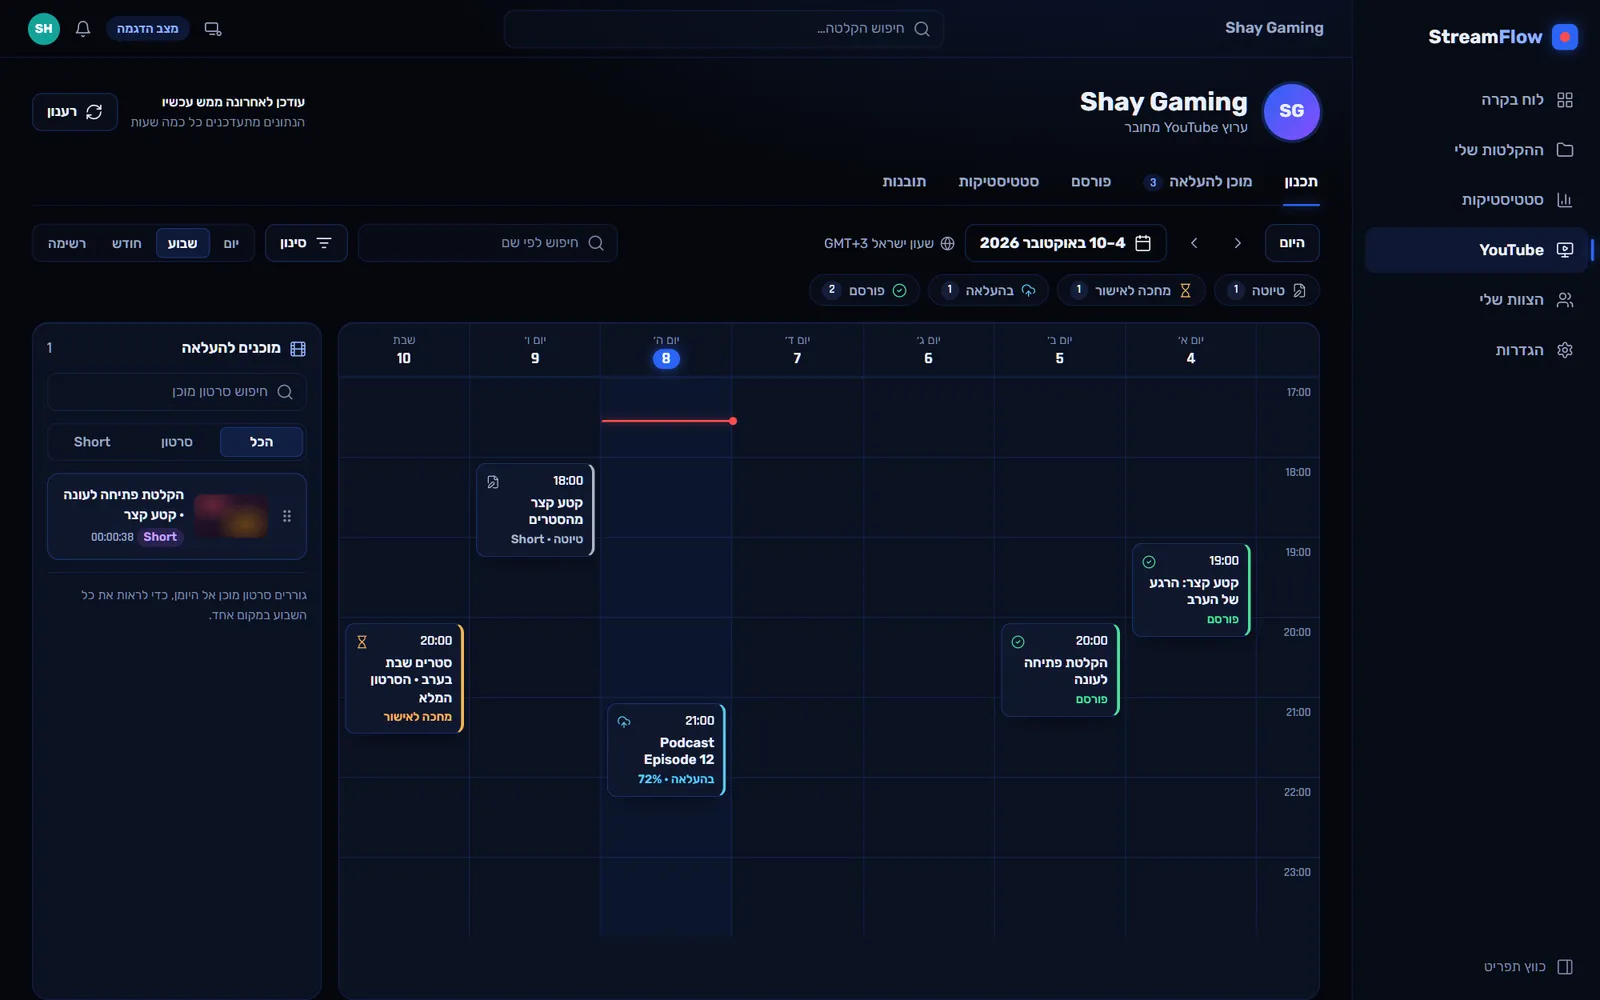Open the סינון filter dropdown
The image size is (1600, 1000).
(x=306, y=243)
